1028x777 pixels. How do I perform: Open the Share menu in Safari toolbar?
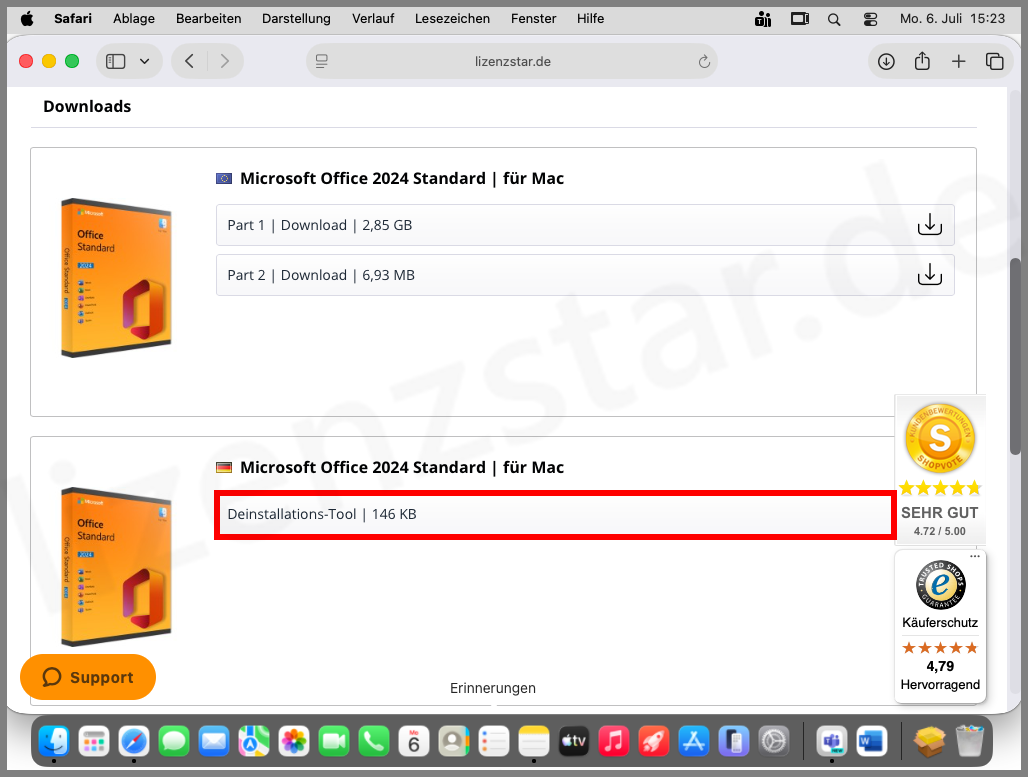coord(922,61)
